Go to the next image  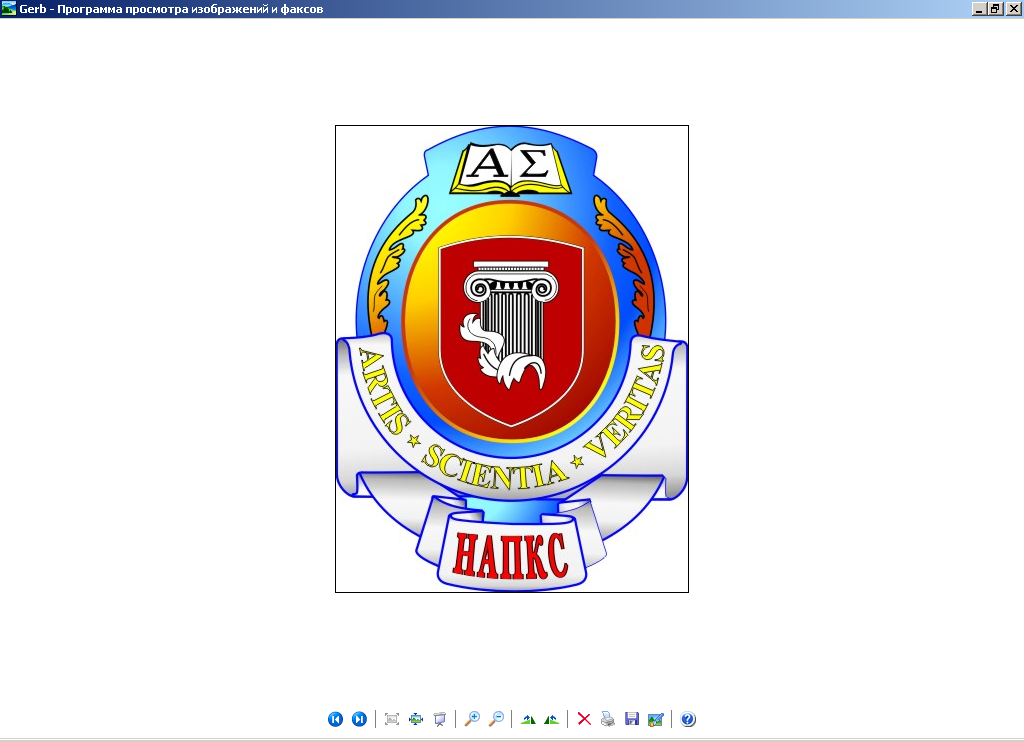[359, 719]
